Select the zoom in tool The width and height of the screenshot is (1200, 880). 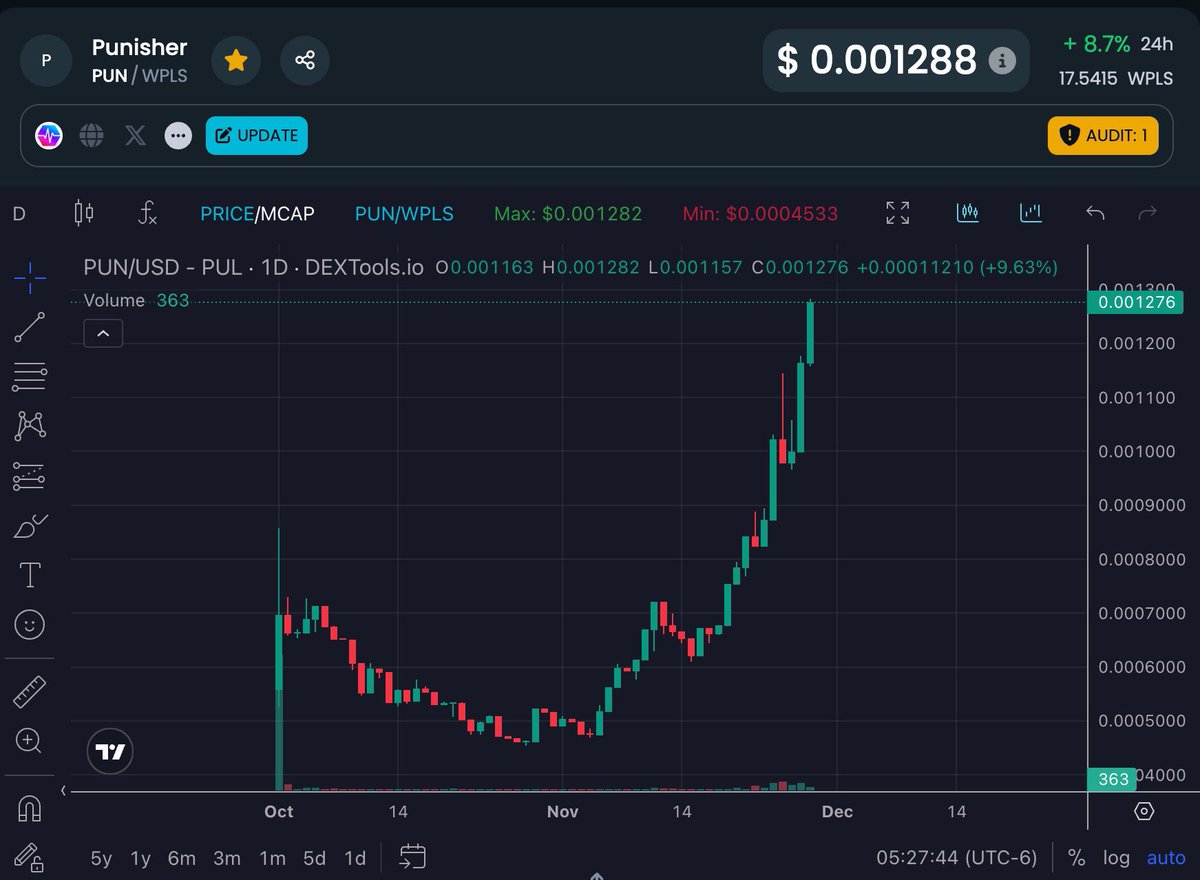point(29,741)
